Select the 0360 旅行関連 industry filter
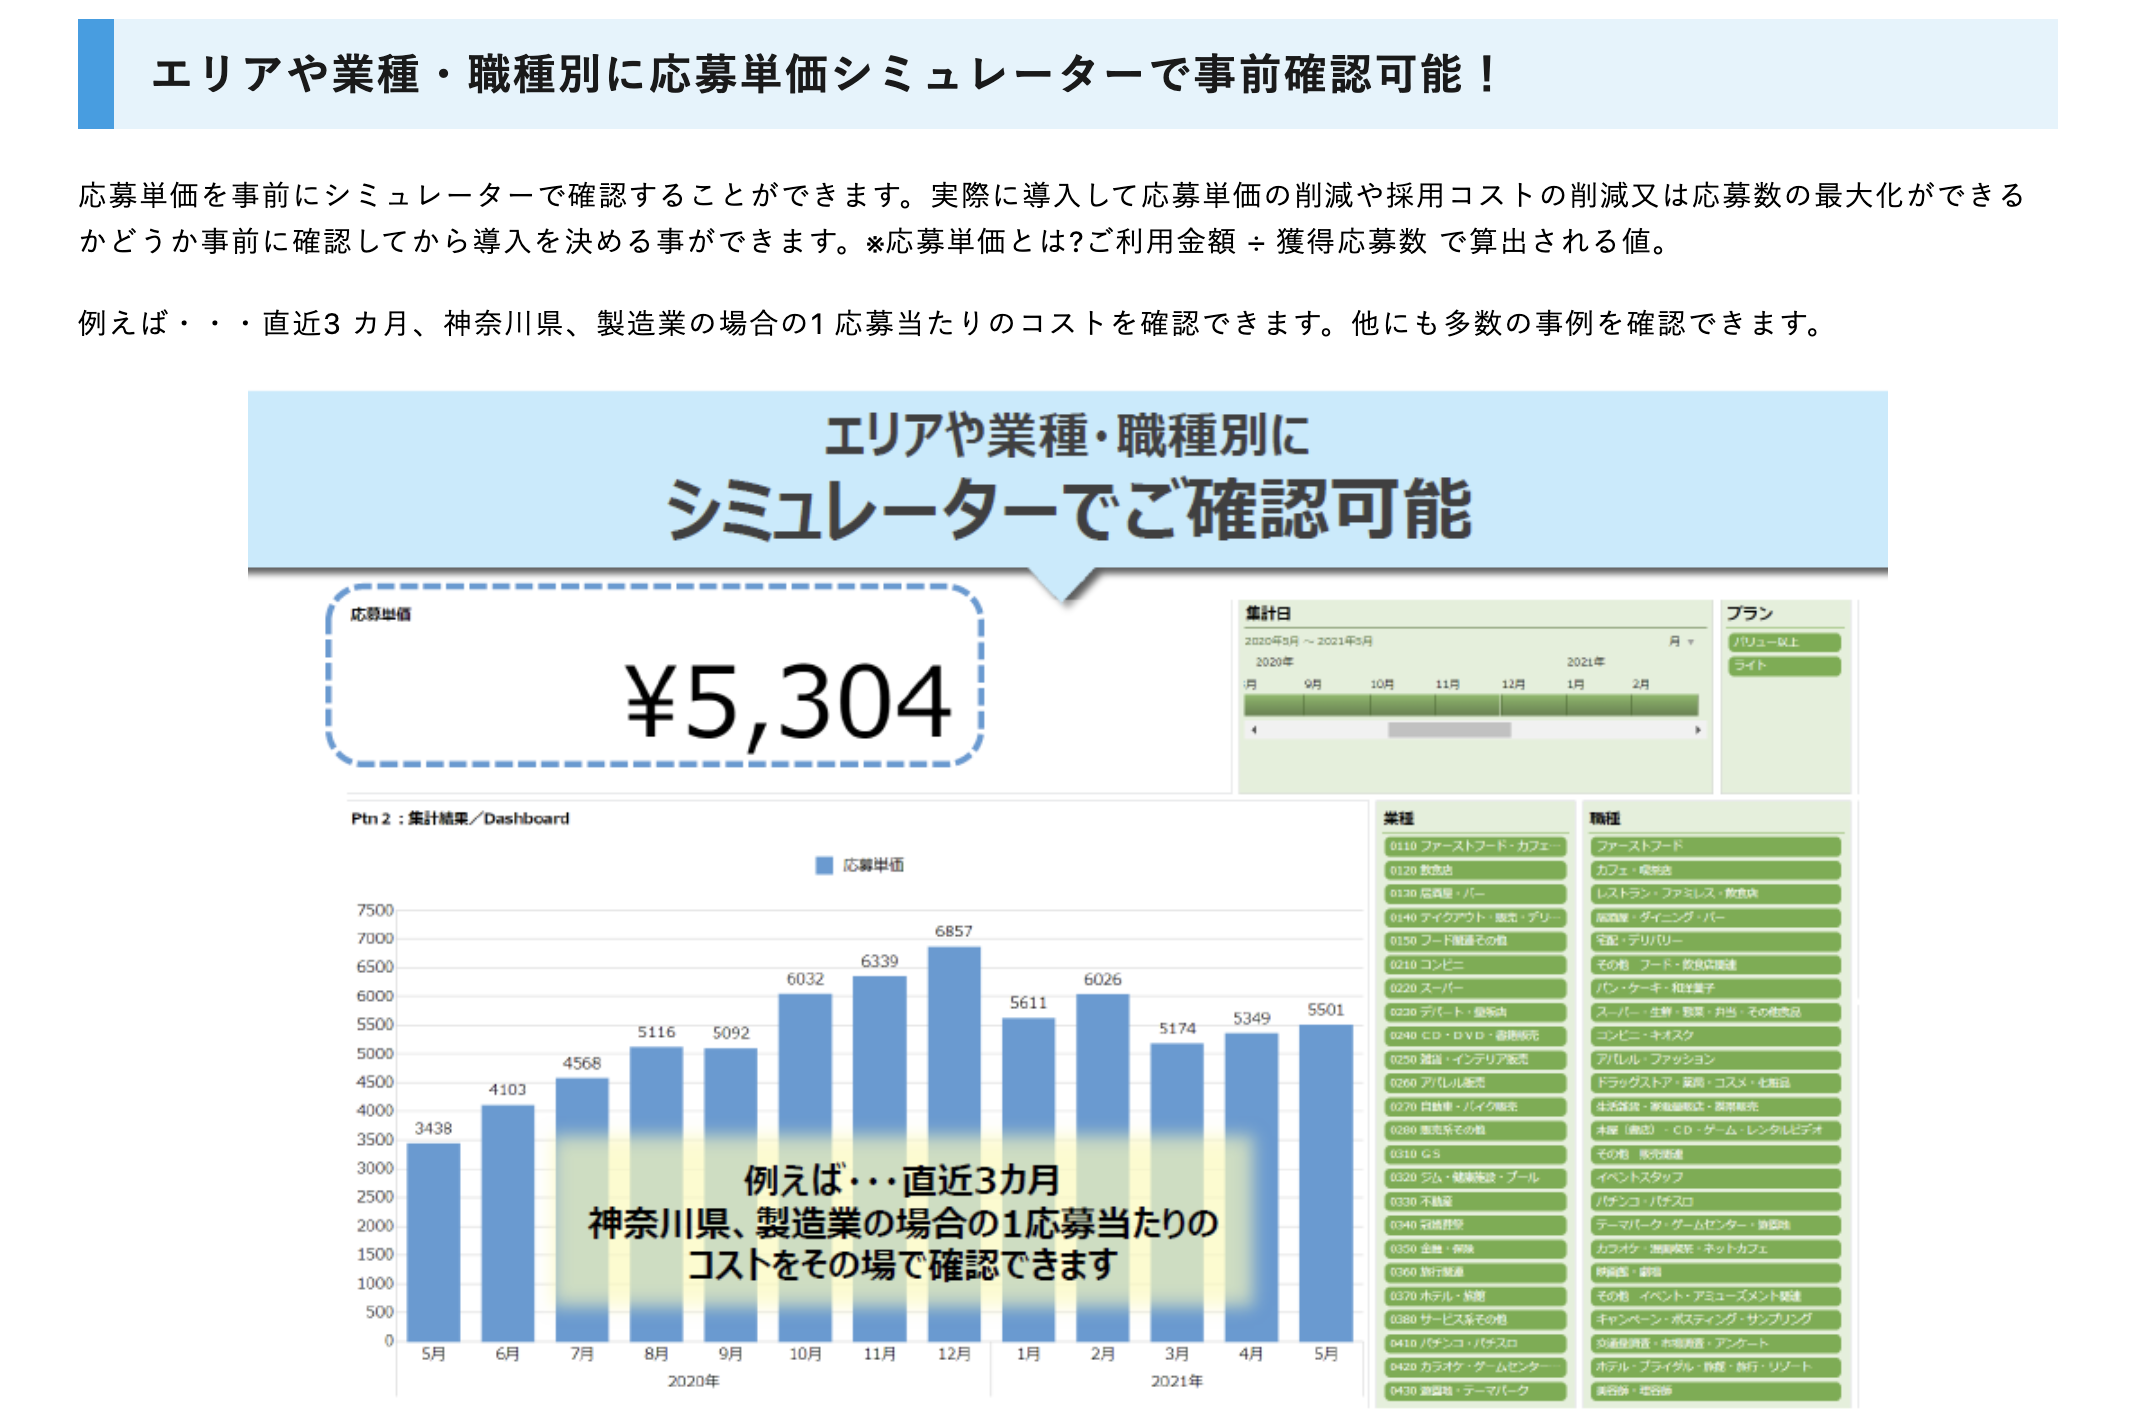Image resolution: width=2130 pixels, height=1416 pixels. pos(1474,1272)
